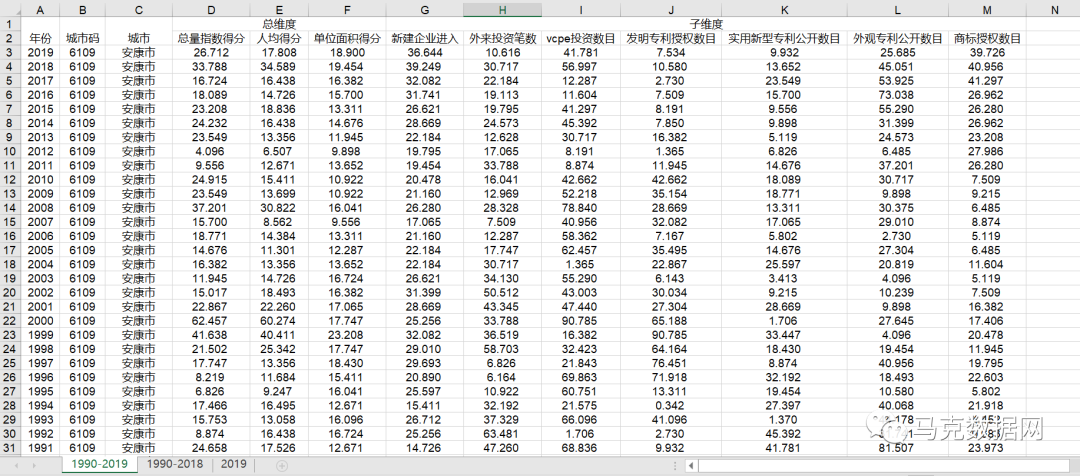Select value 34.589 in 人均得分 column

click(x=279, y=67)
